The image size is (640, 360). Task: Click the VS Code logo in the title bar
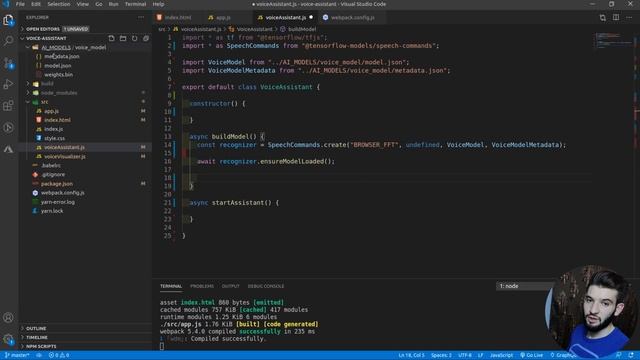6,4
